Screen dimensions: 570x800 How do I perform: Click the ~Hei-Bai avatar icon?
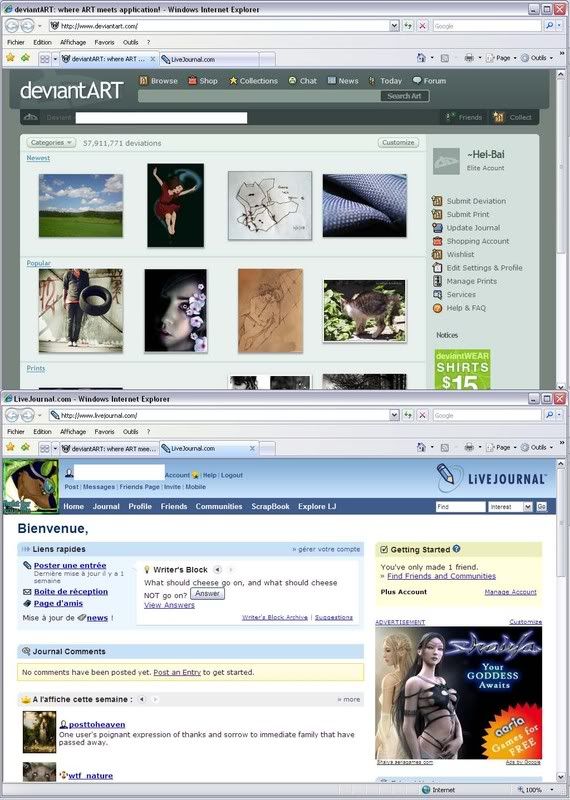(x=447, y=161)
